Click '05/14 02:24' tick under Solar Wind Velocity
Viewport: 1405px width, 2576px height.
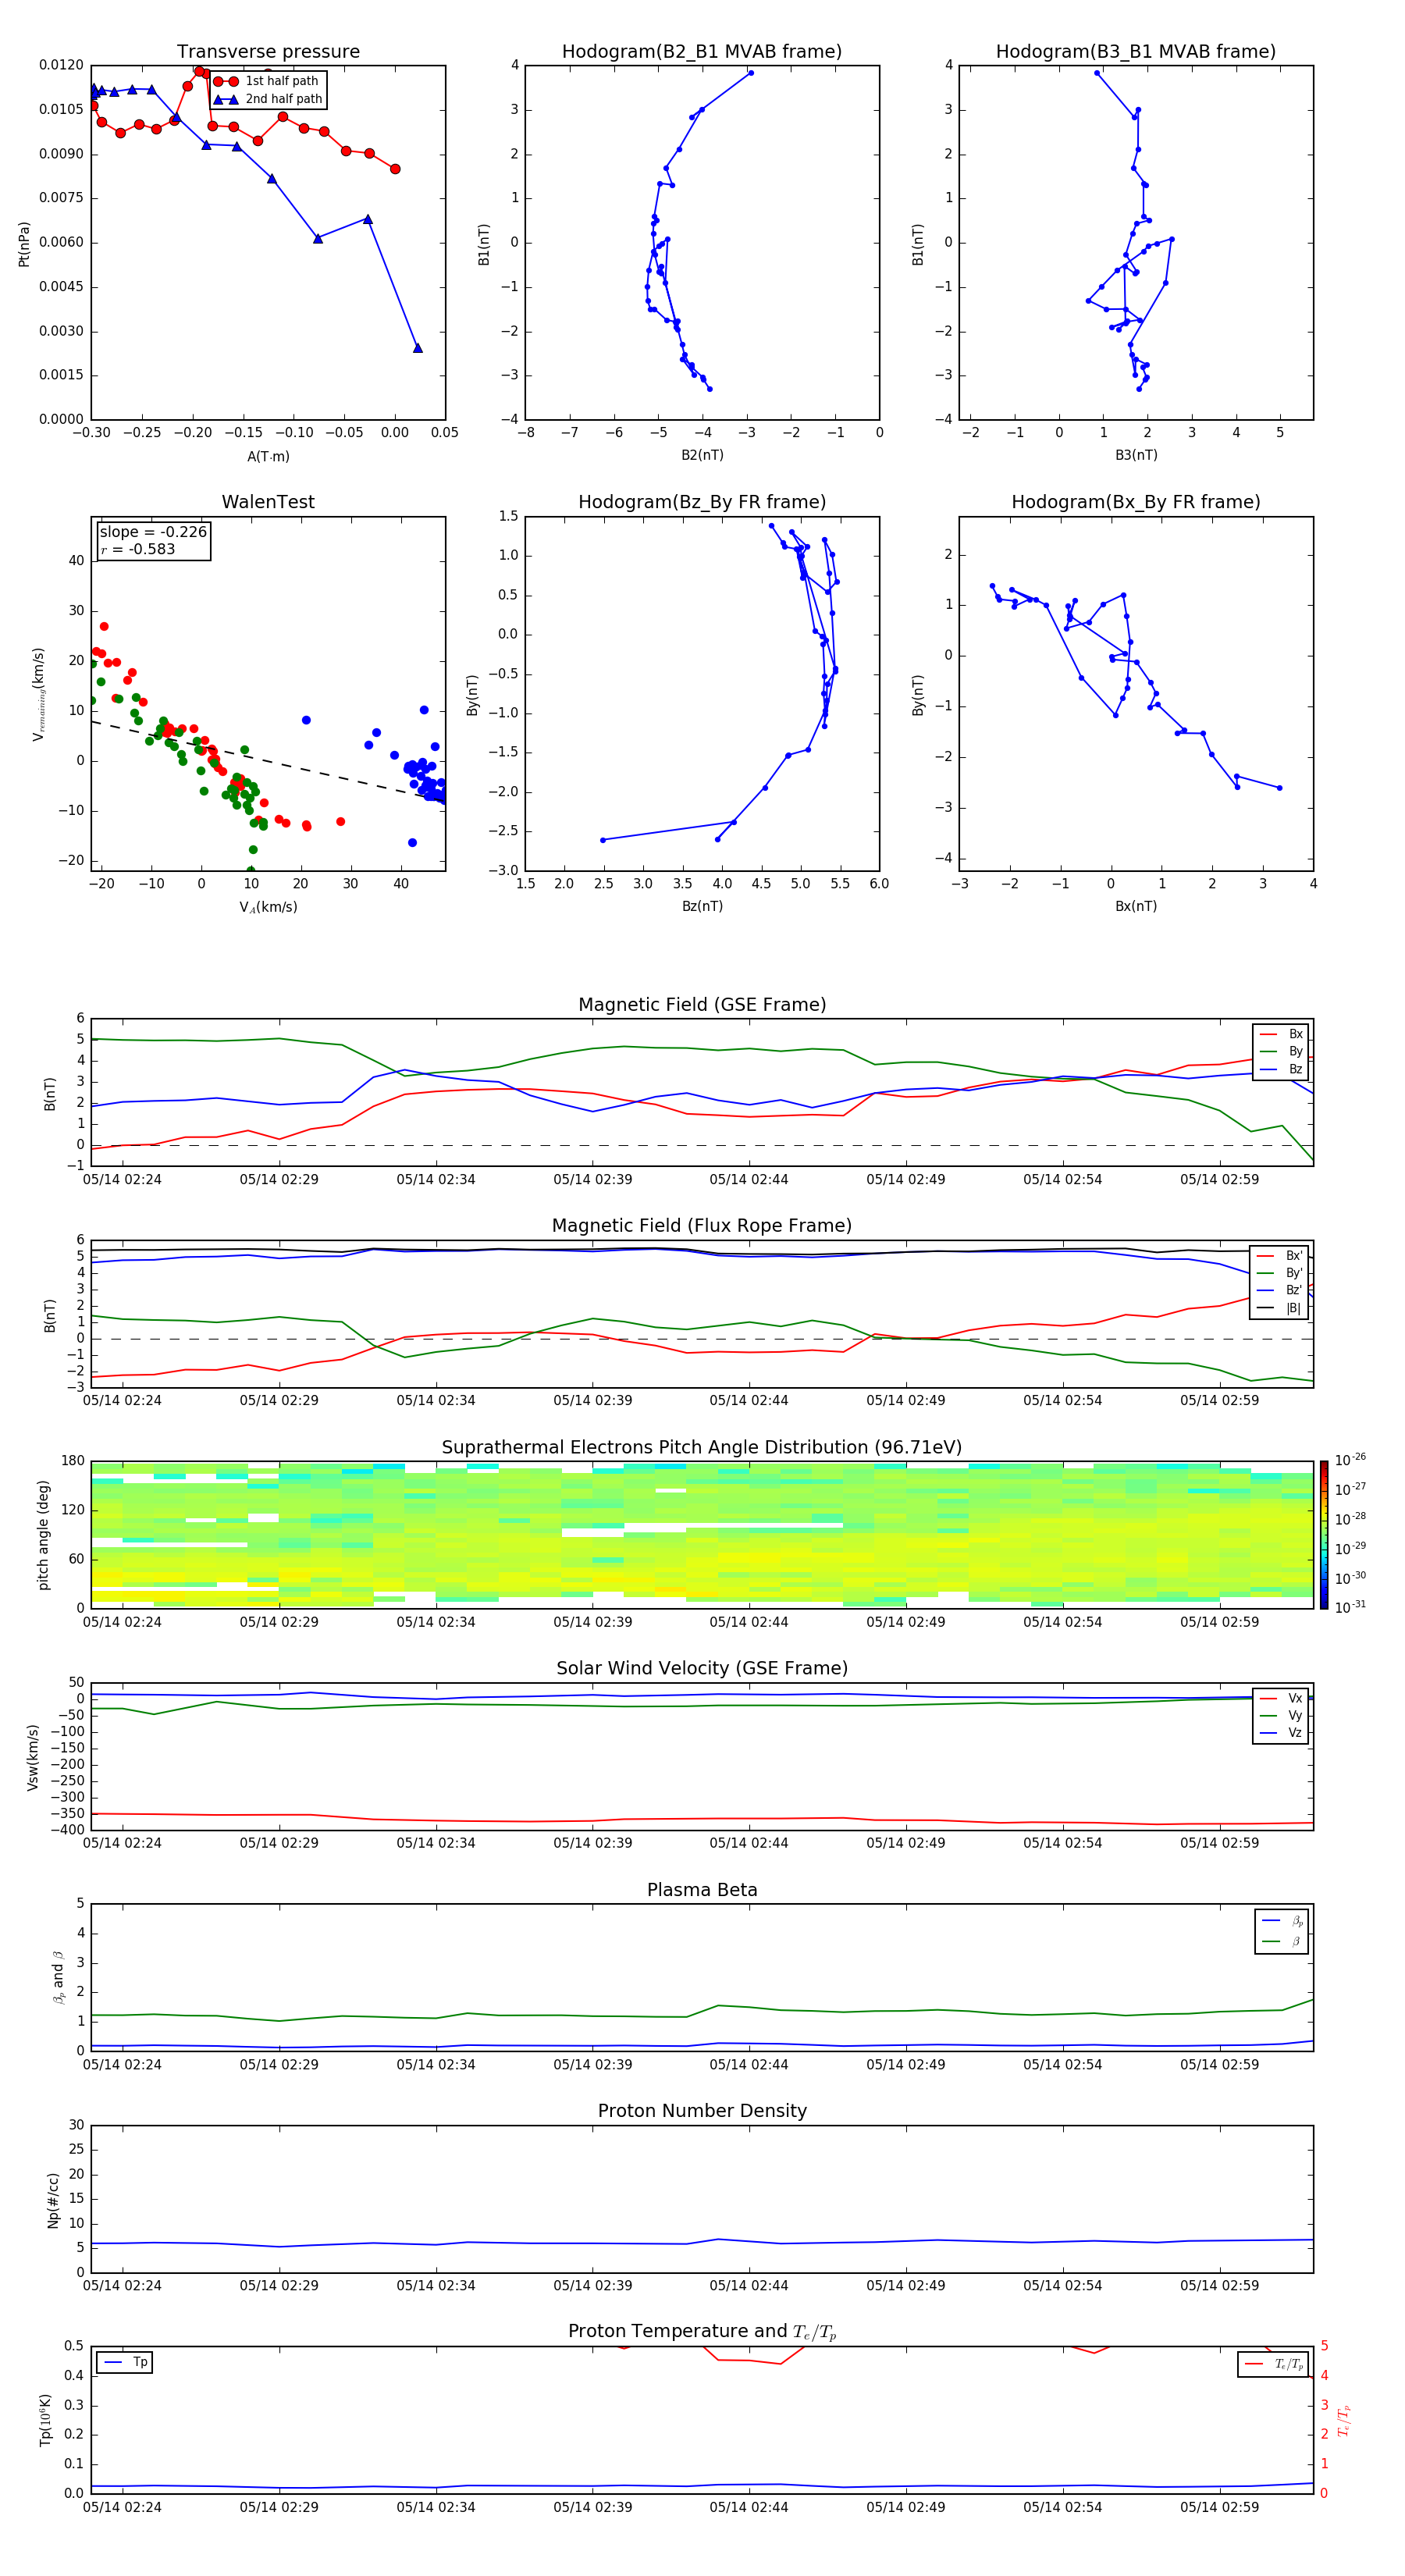122,1842
